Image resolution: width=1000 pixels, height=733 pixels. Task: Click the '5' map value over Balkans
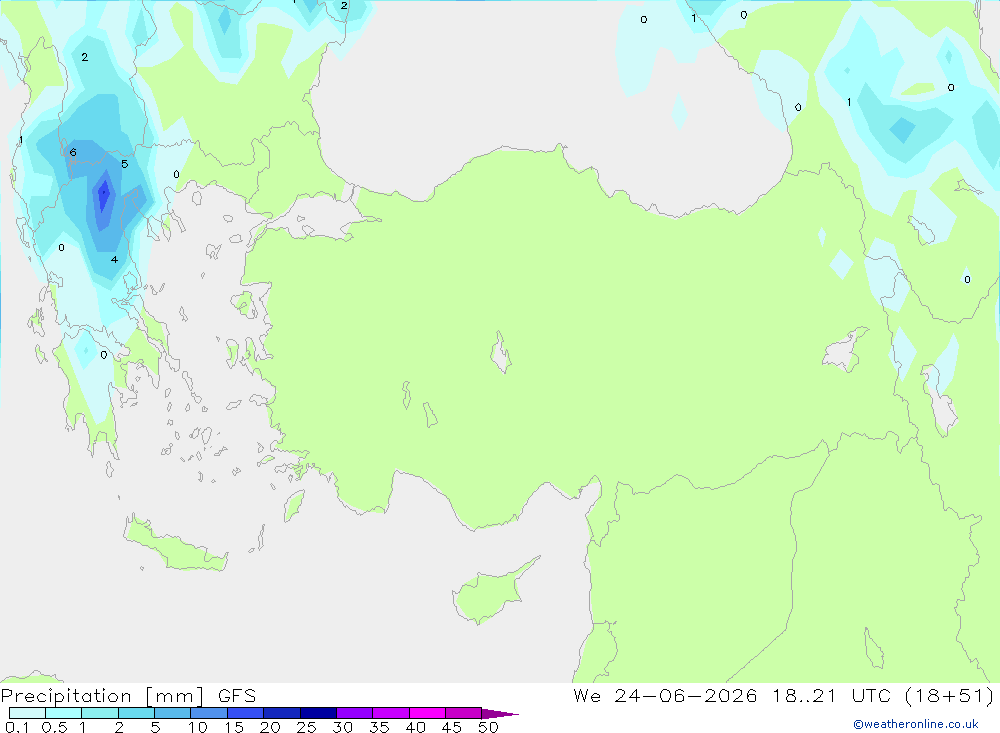point(124,164)
